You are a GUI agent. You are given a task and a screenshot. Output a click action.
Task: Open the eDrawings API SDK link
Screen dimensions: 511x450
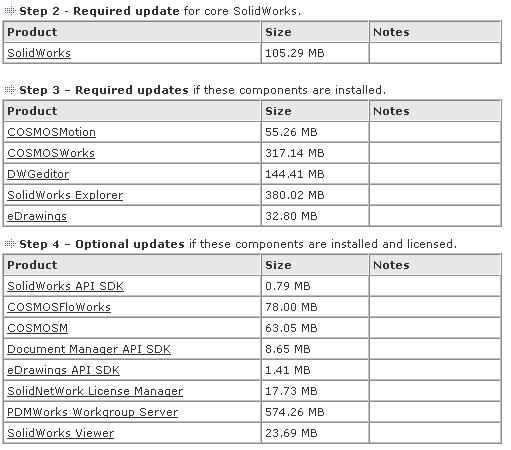[63, 370]
